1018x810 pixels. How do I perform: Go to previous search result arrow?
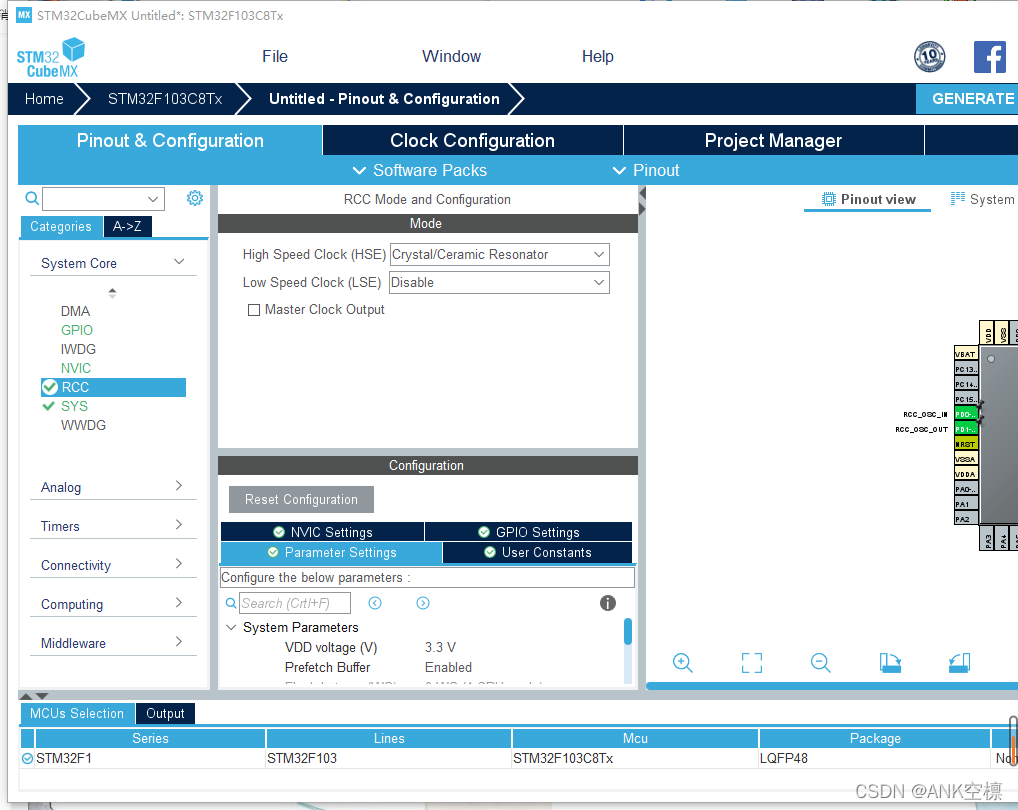[375, 603]
